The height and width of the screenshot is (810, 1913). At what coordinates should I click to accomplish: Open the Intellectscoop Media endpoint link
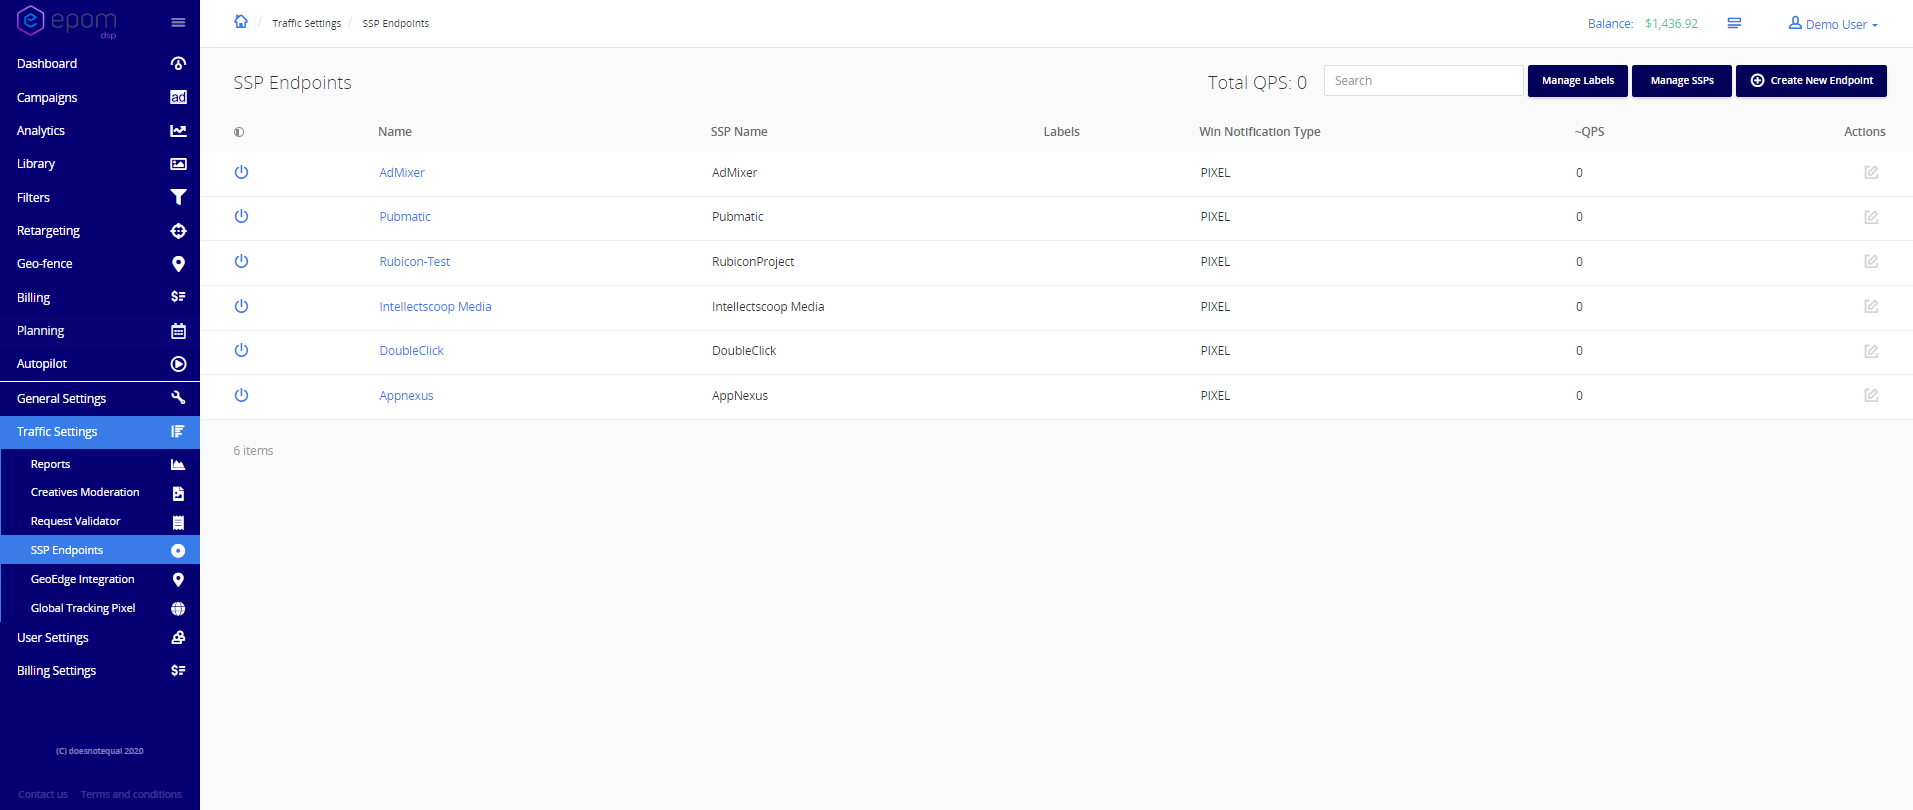click(x=435, y=307)
